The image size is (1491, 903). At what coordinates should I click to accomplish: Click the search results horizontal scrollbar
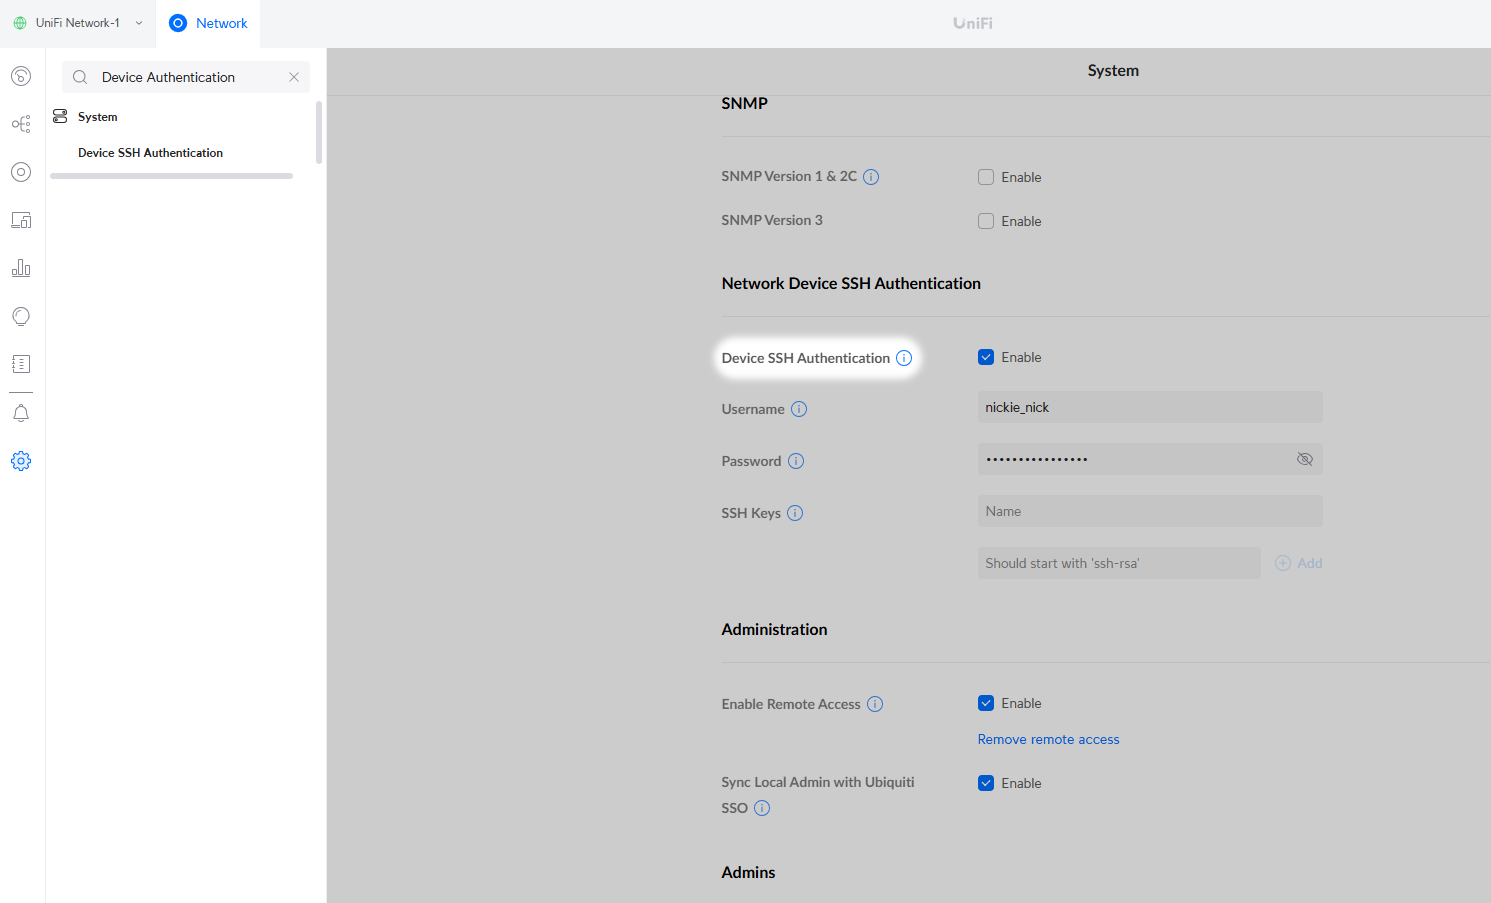coord(171,176)
